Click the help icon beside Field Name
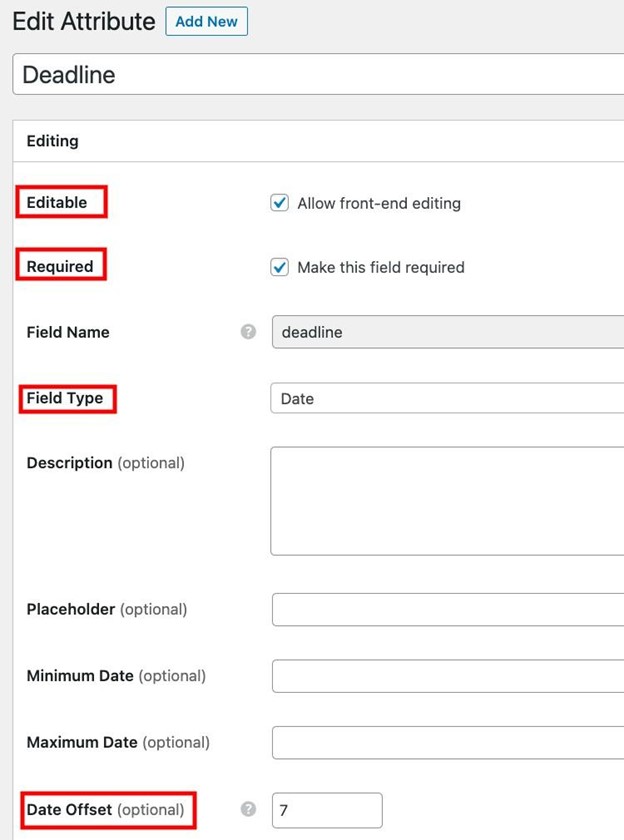This screenshot has height=840, width=624. pos(248,332)
